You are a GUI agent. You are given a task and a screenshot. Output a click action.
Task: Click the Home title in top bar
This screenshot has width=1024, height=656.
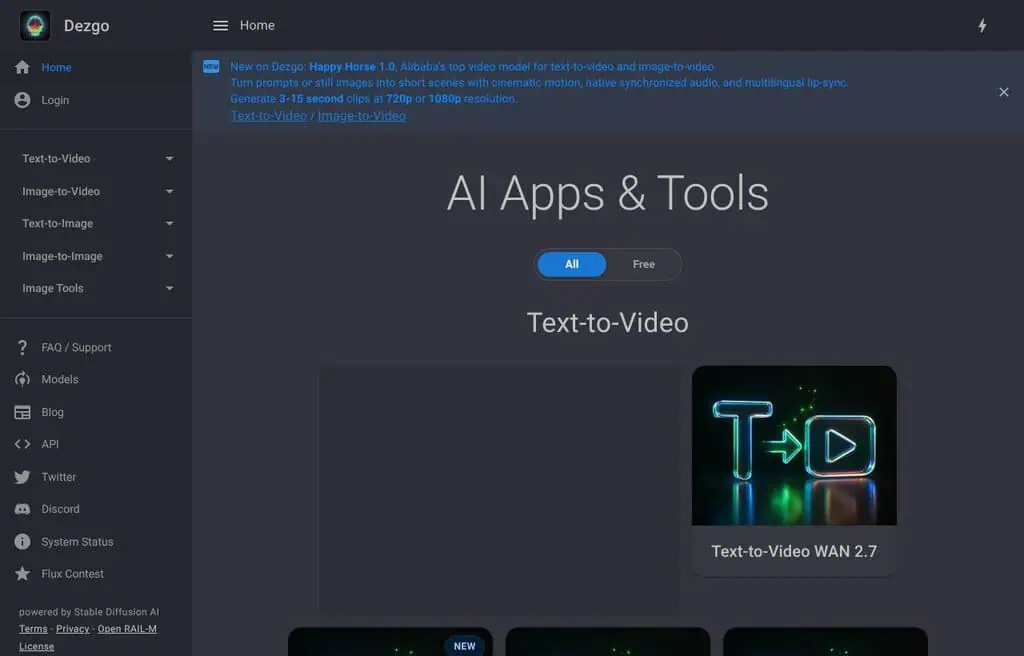(257, 25)
